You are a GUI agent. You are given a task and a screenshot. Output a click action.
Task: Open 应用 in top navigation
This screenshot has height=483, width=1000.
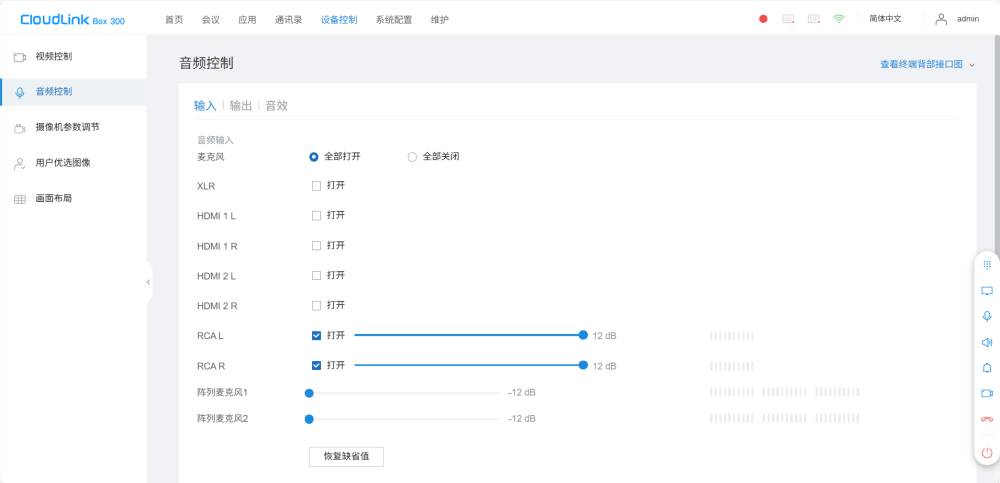coord(247,20)
